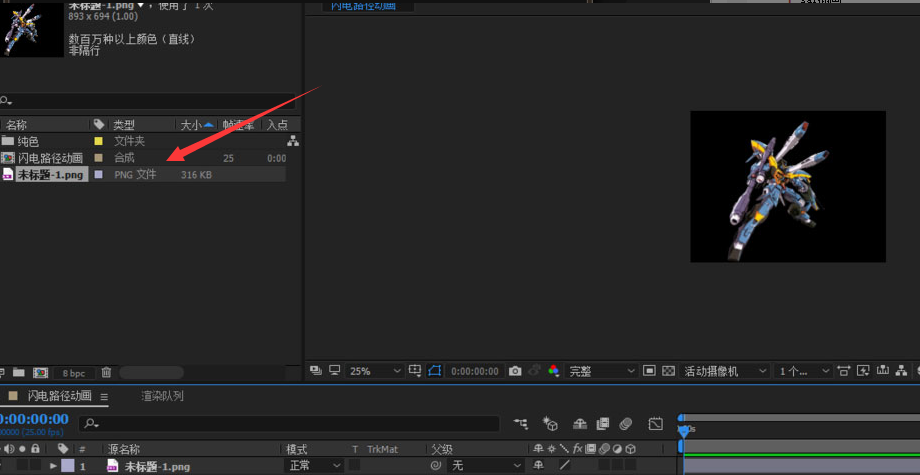The height and width of the screenshot is (475, 920).
Task: Open the RGB channel display icon
Action: [x=554, y=371]
